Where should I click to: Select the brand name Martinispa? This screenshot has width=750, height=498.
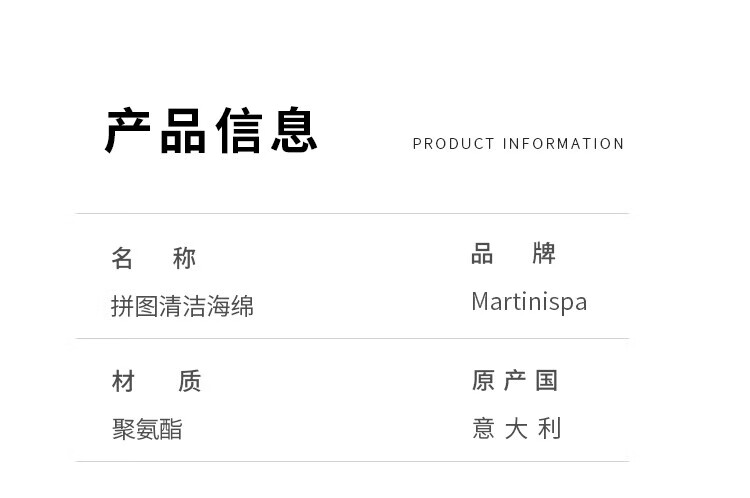tap(529, 302)
